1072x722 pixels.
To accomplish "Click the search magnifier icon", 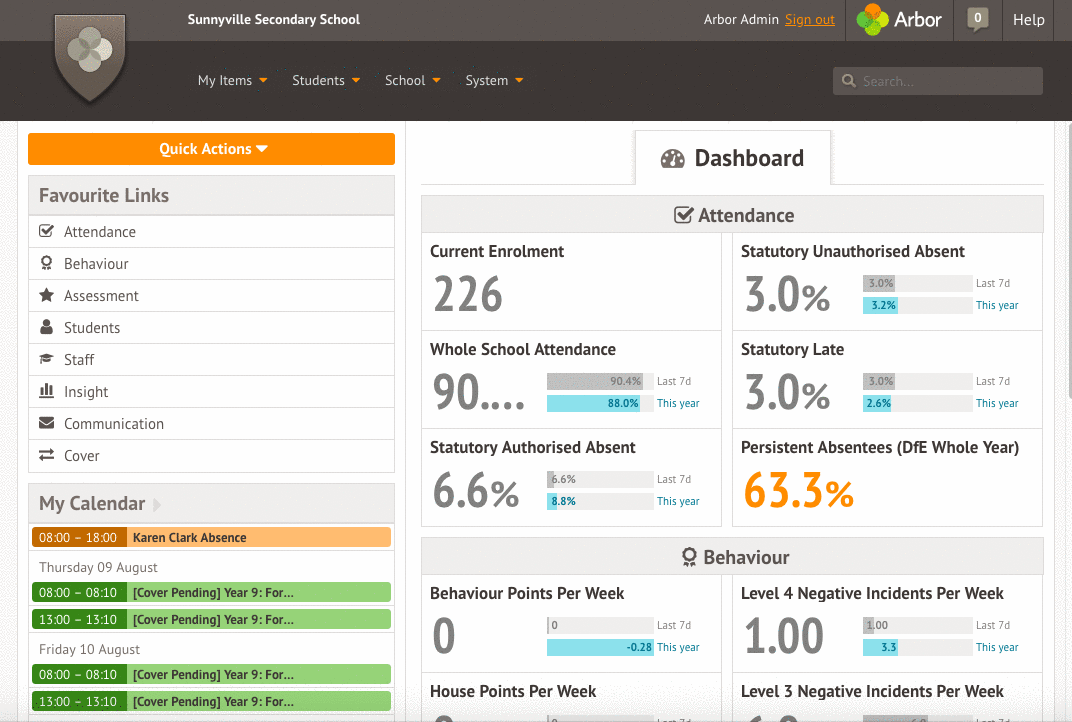I will (848, 81).
